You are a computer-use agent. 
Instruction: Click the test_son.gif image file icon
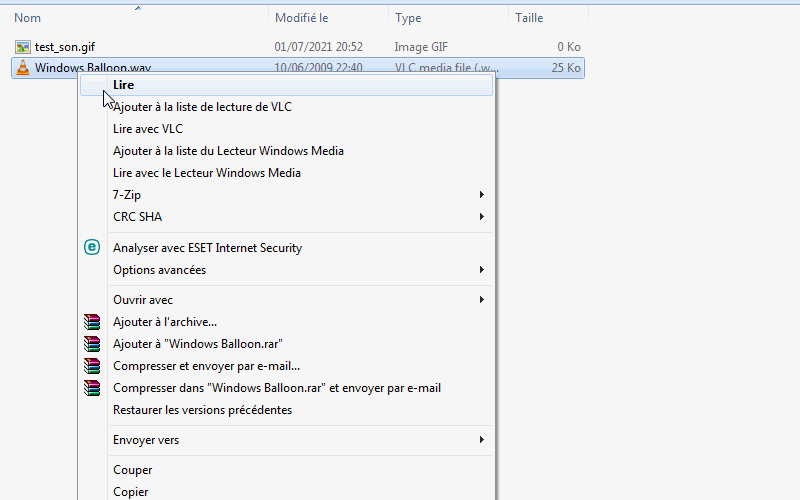(22, 47)
